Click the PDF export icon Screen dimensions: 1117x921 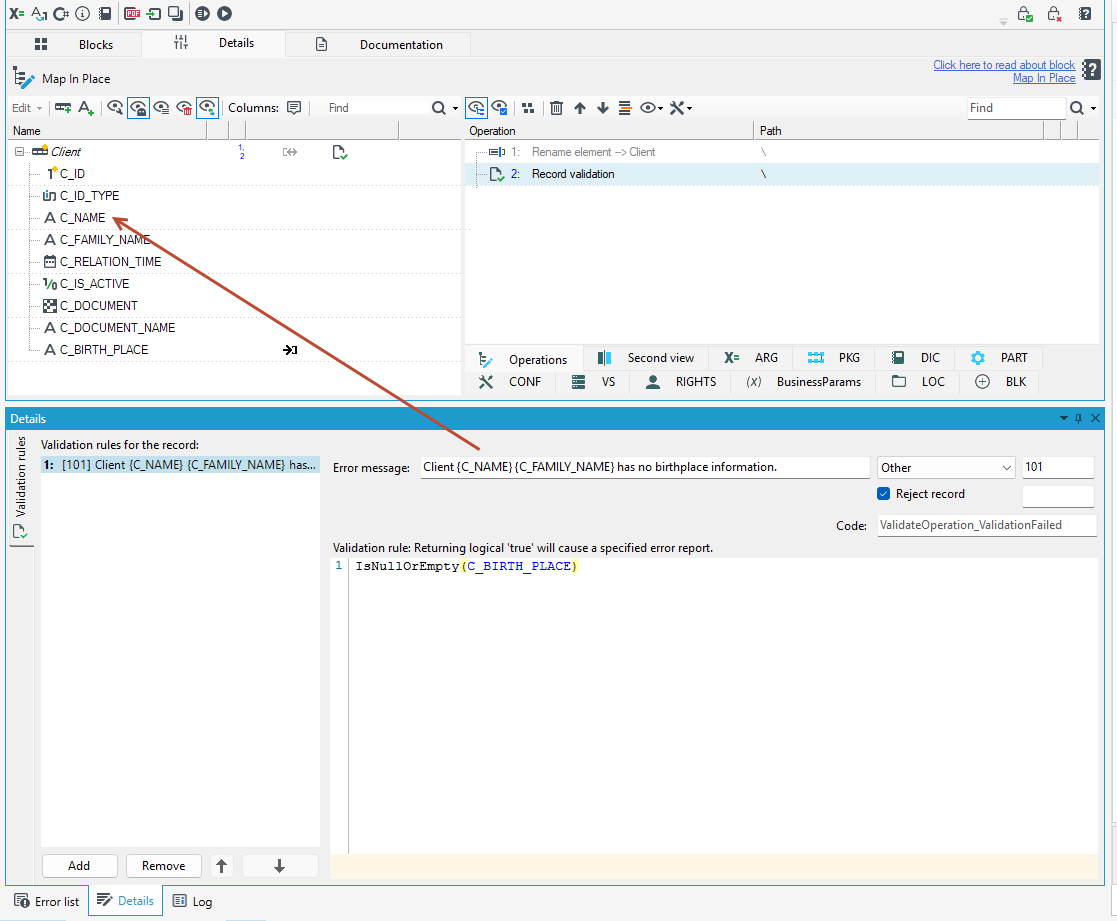[132, 14]
